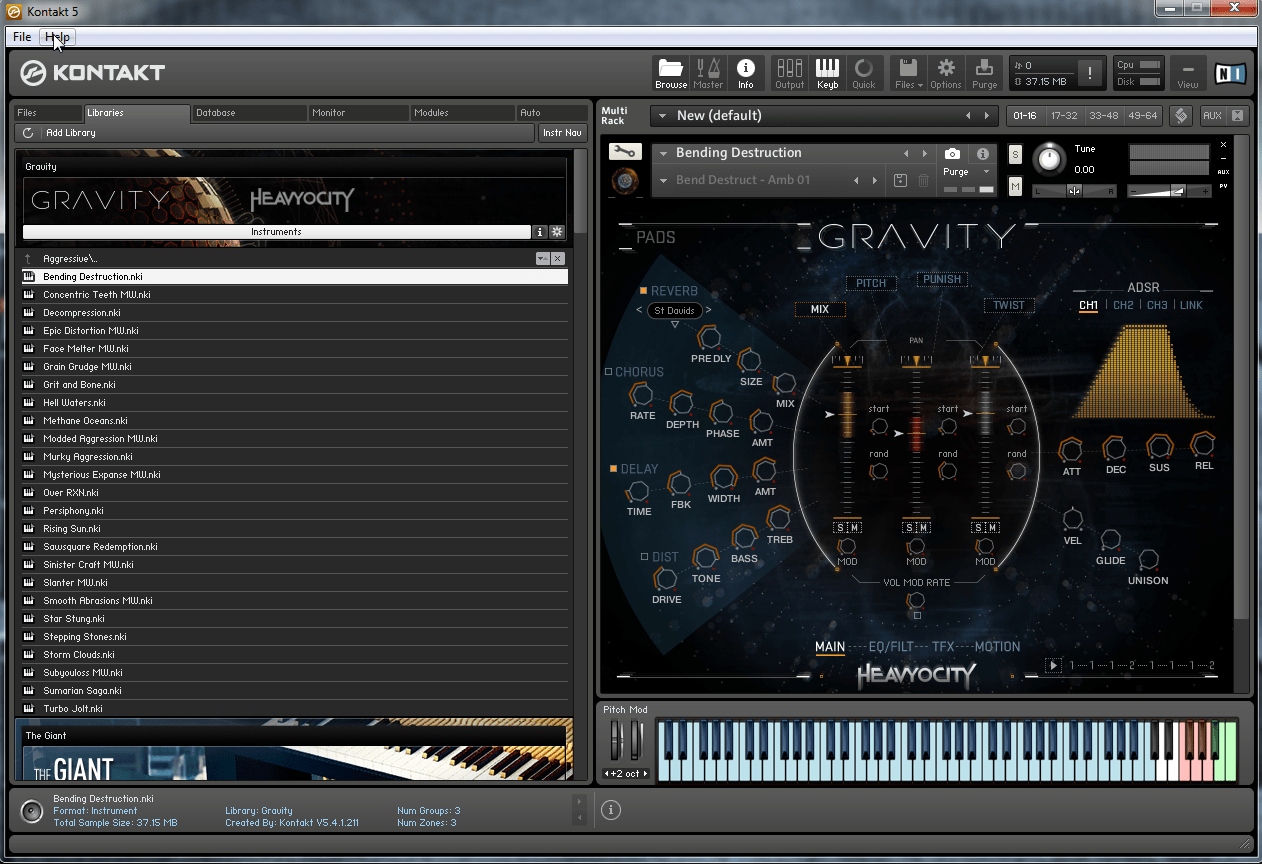Open Gravity library info icon
This screenshot has height=864, width=1262.
point(540,232)
